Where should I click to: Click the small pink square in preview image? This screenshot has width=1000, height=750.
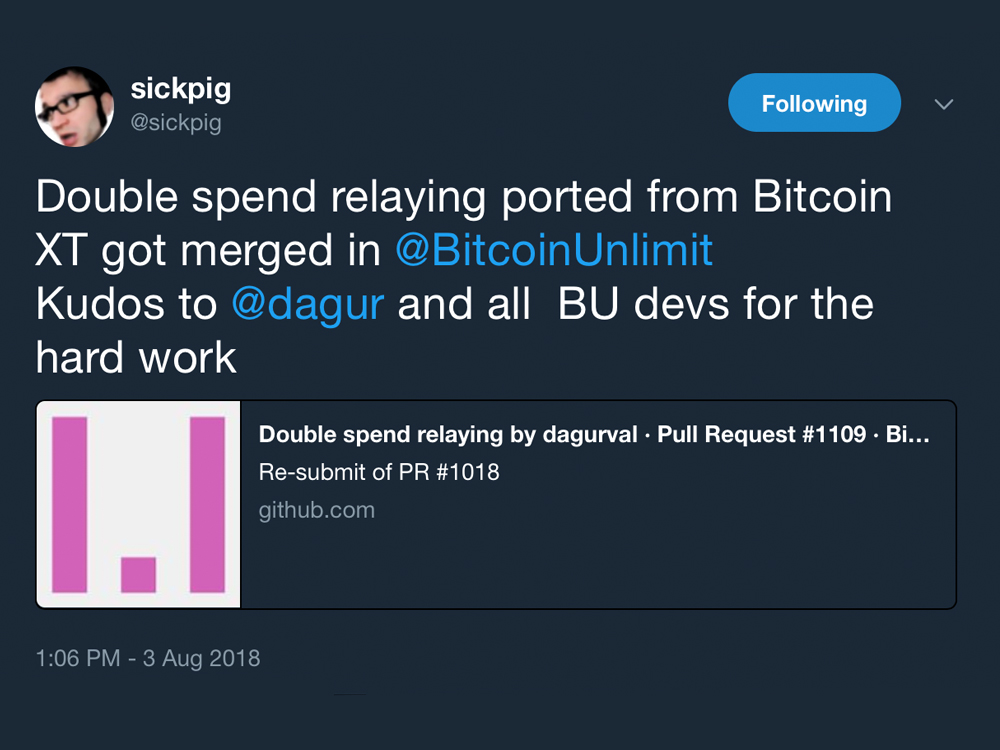[x=139, y=574]
